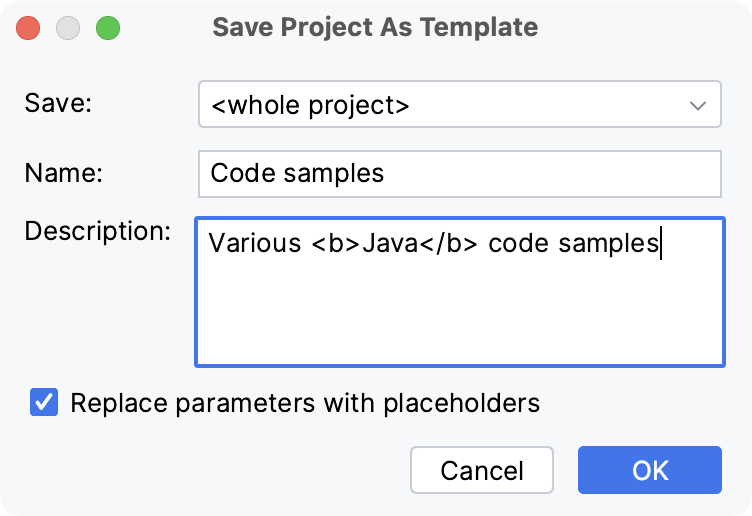Click the '</b>' closing tag in description

tap(449, 243)
